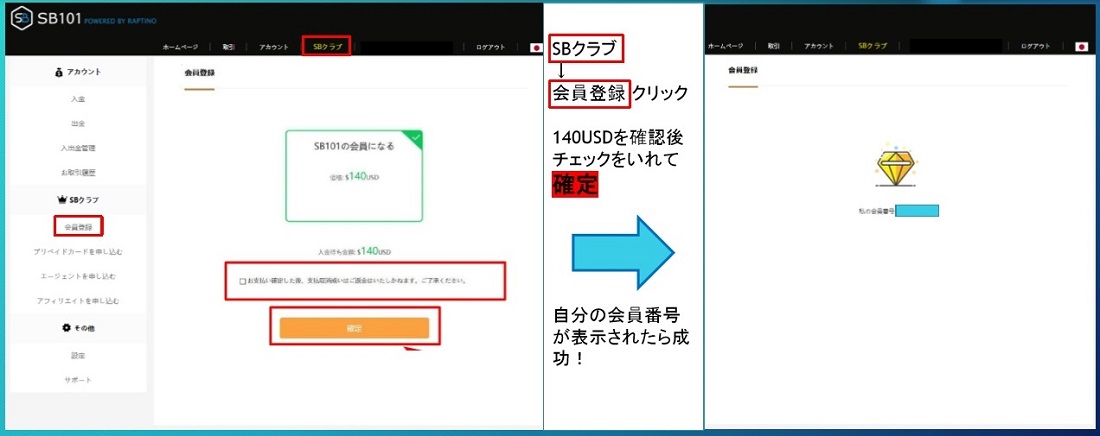Click ログアウト in right window
This screenshot has height=436, width=1100.
tap(1036, 46)
